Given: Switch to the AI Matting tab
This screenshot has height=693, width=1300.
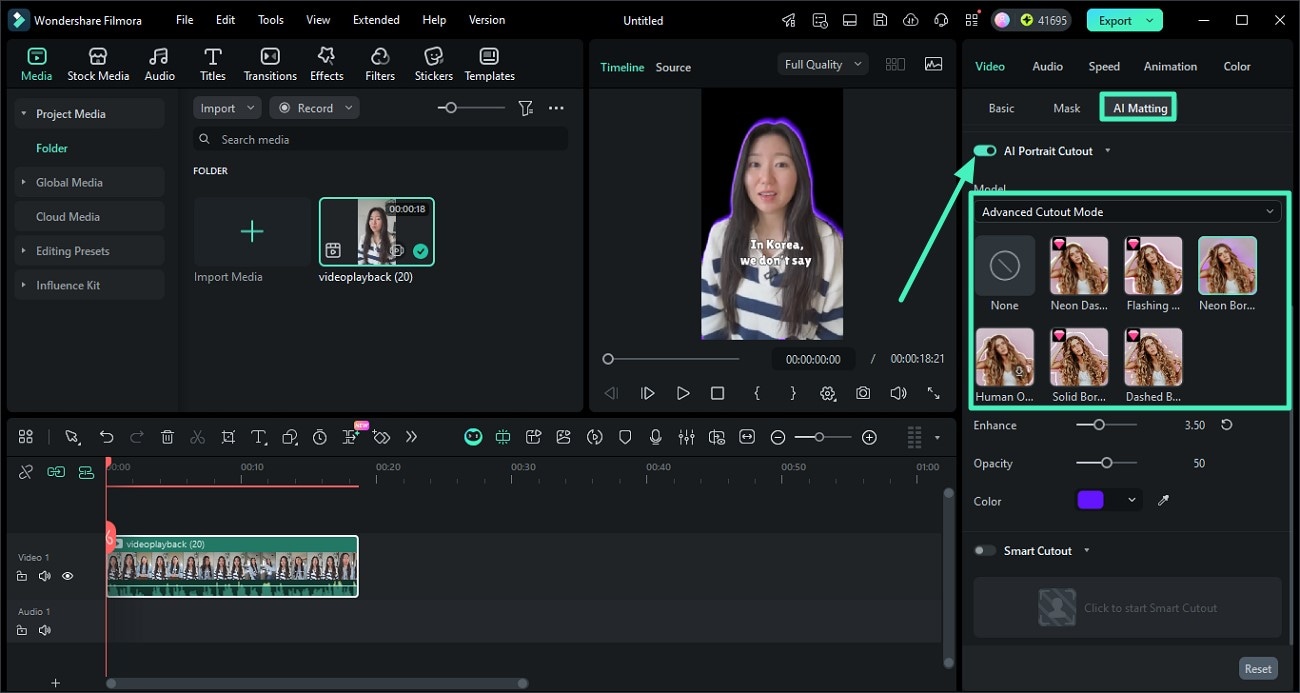Looking at the screenshot, I should point(1137,107).
